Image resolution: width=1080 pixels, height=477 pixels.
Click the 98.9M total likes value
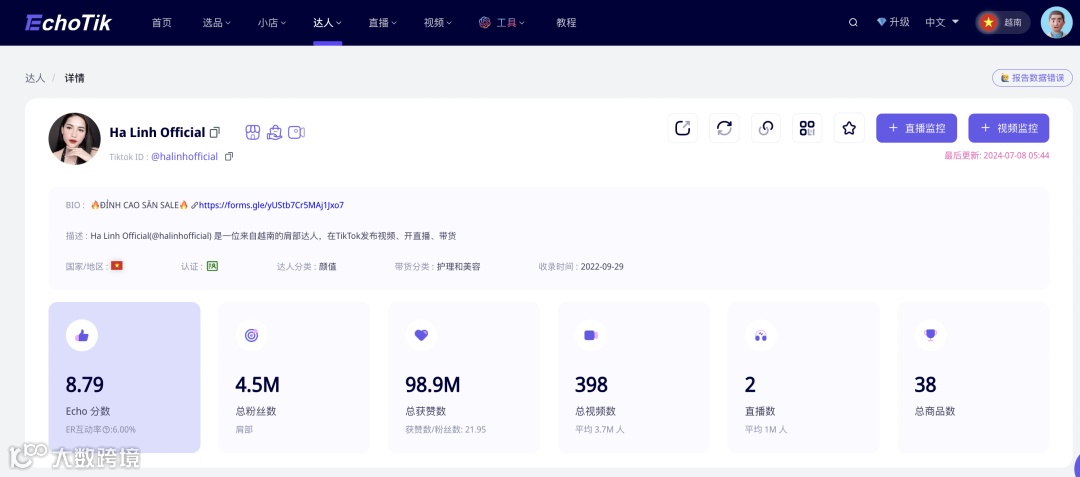pos(433,384)
